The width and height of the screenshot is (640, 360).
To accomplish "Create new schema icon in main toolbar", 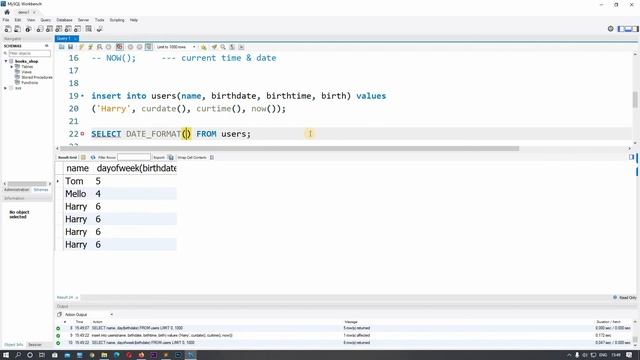I will [x=40, y=29].
